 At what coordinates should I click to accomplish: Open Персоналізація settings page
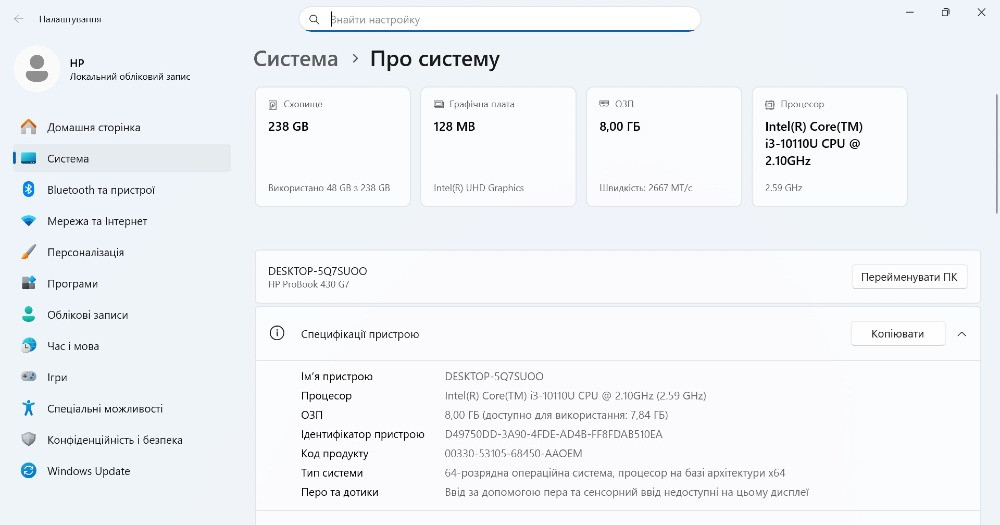tap(122, 252)
